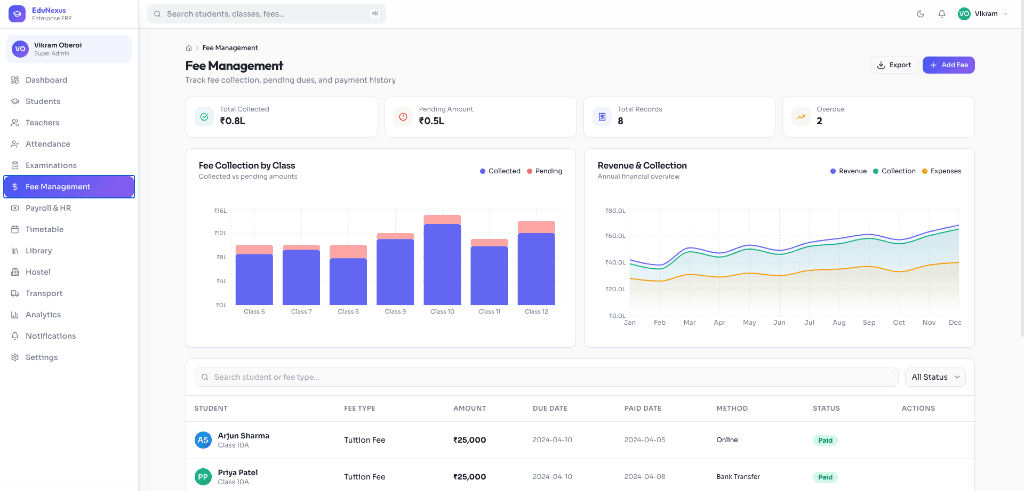Toggle Revenue legend in line chart
Viewport: 1024px width, 491px height.
848,171
